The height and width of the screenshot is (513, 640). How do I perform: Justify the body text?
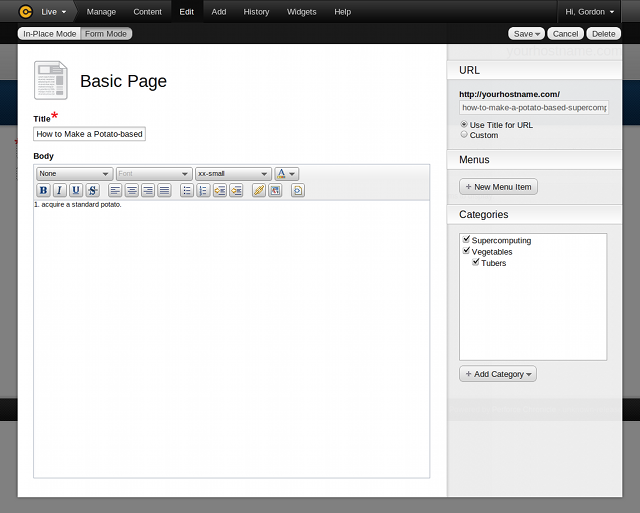coord(164,190)
